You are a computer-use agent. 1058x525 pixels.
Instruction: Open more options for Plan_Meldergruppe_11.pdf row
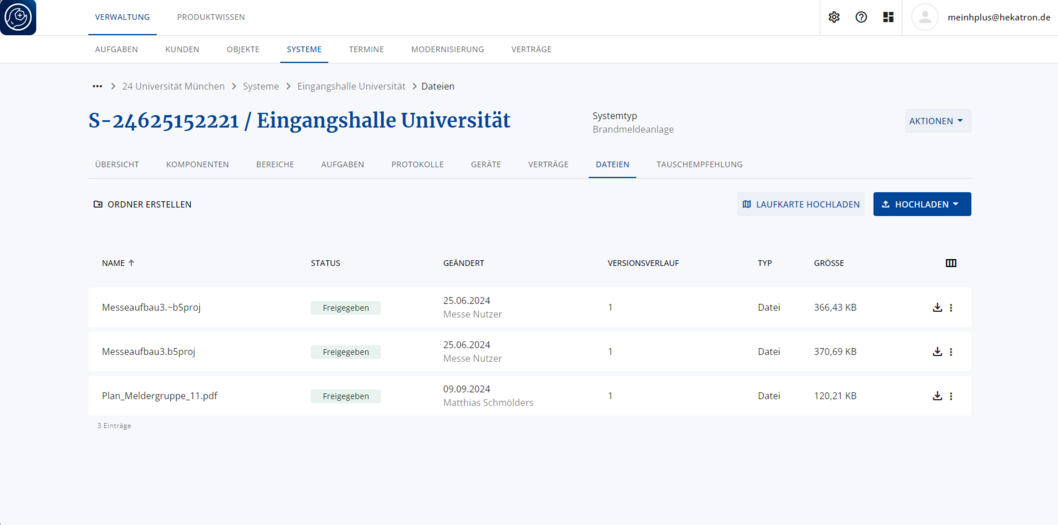coord(951,396)
